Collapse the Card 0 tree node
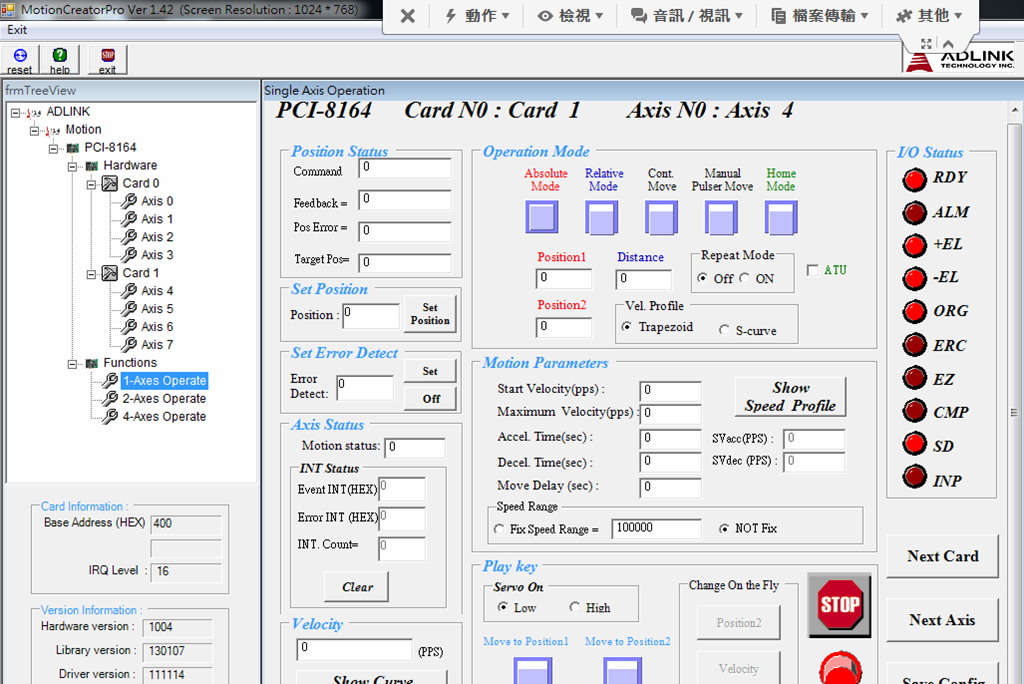The width and height of the screenshot is (1024, 684). (x=91, y=184)
